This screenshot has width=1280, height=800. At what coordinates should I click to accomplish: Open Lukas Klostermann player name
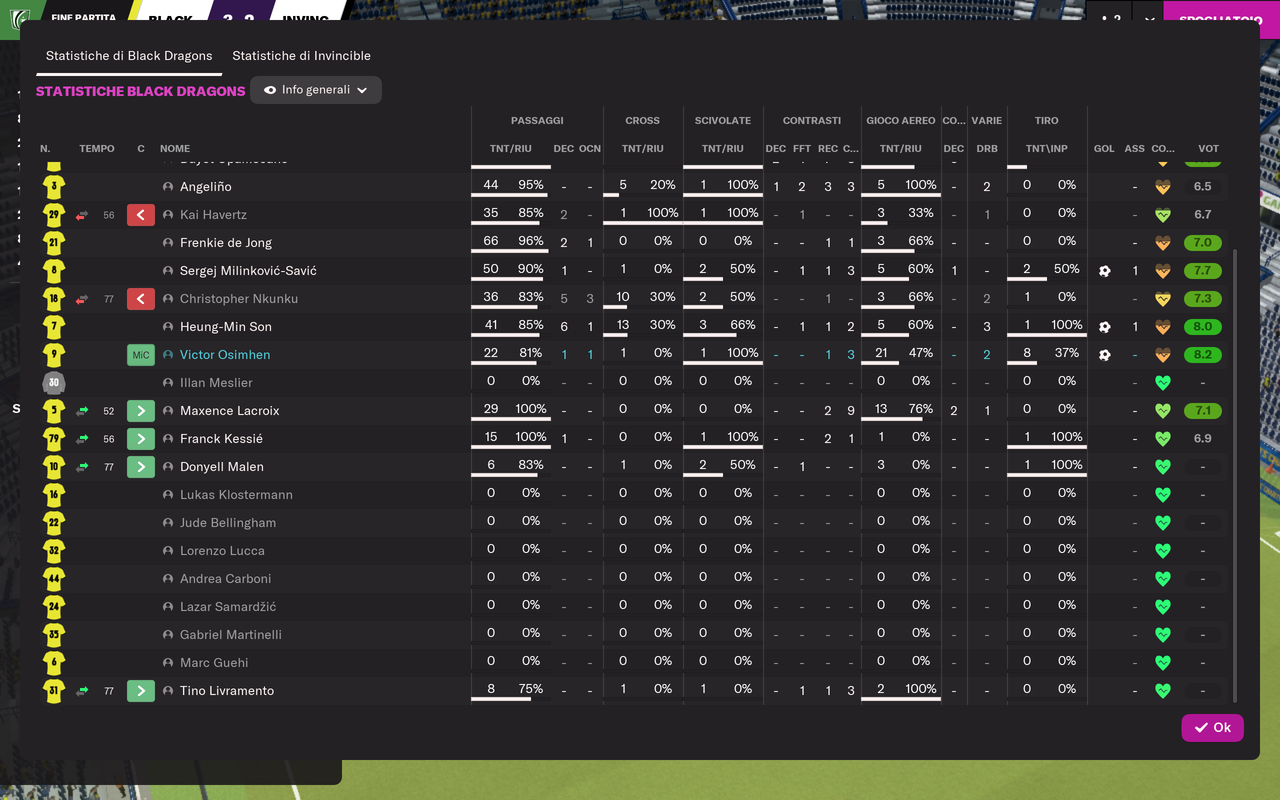pyautogui.click(x=236, y=495)
